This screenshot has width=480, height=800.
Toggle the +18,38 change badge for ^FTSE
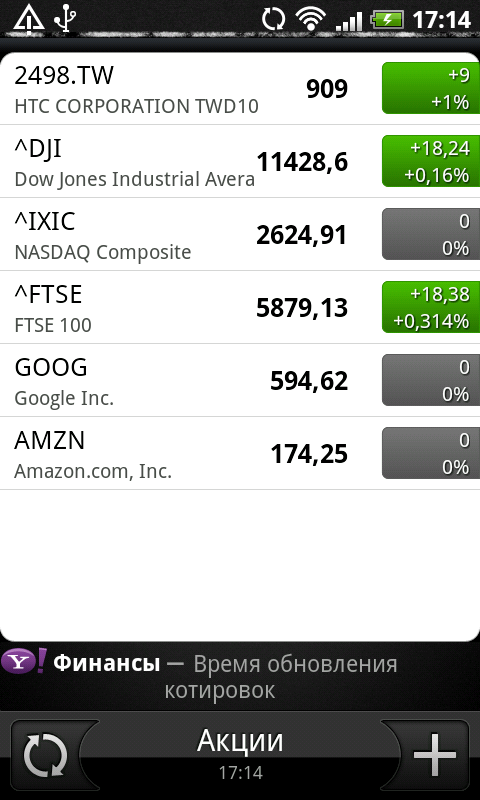(431, 307)
